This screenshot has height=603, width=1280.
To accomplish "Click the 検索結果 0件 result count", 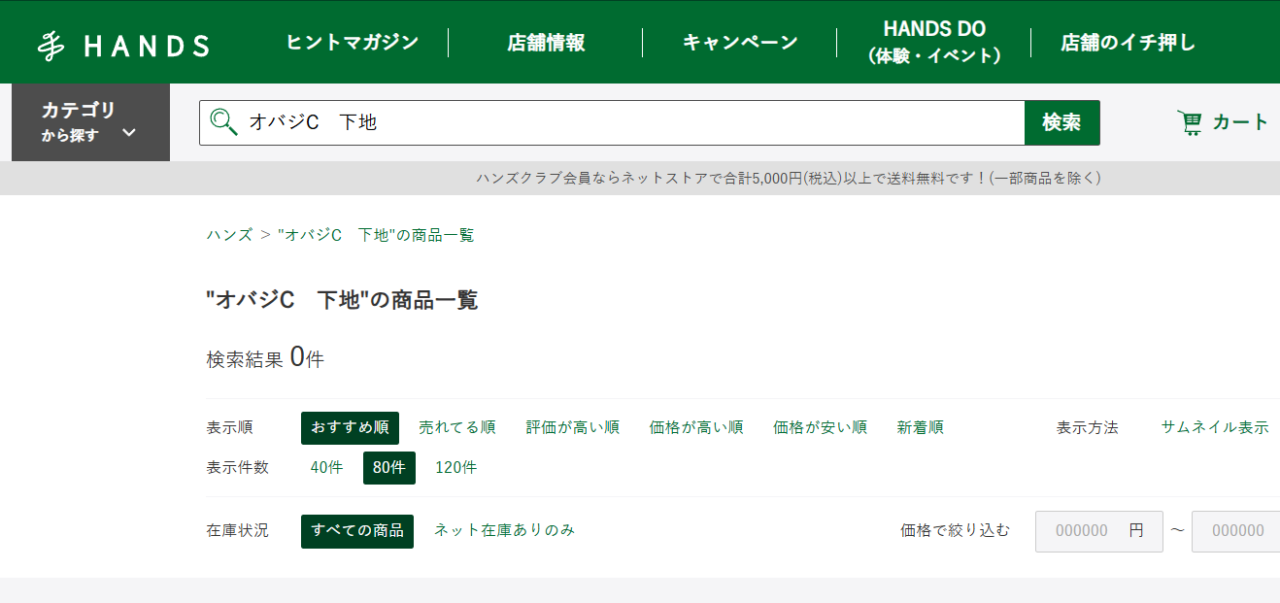I will coord(265,358).
